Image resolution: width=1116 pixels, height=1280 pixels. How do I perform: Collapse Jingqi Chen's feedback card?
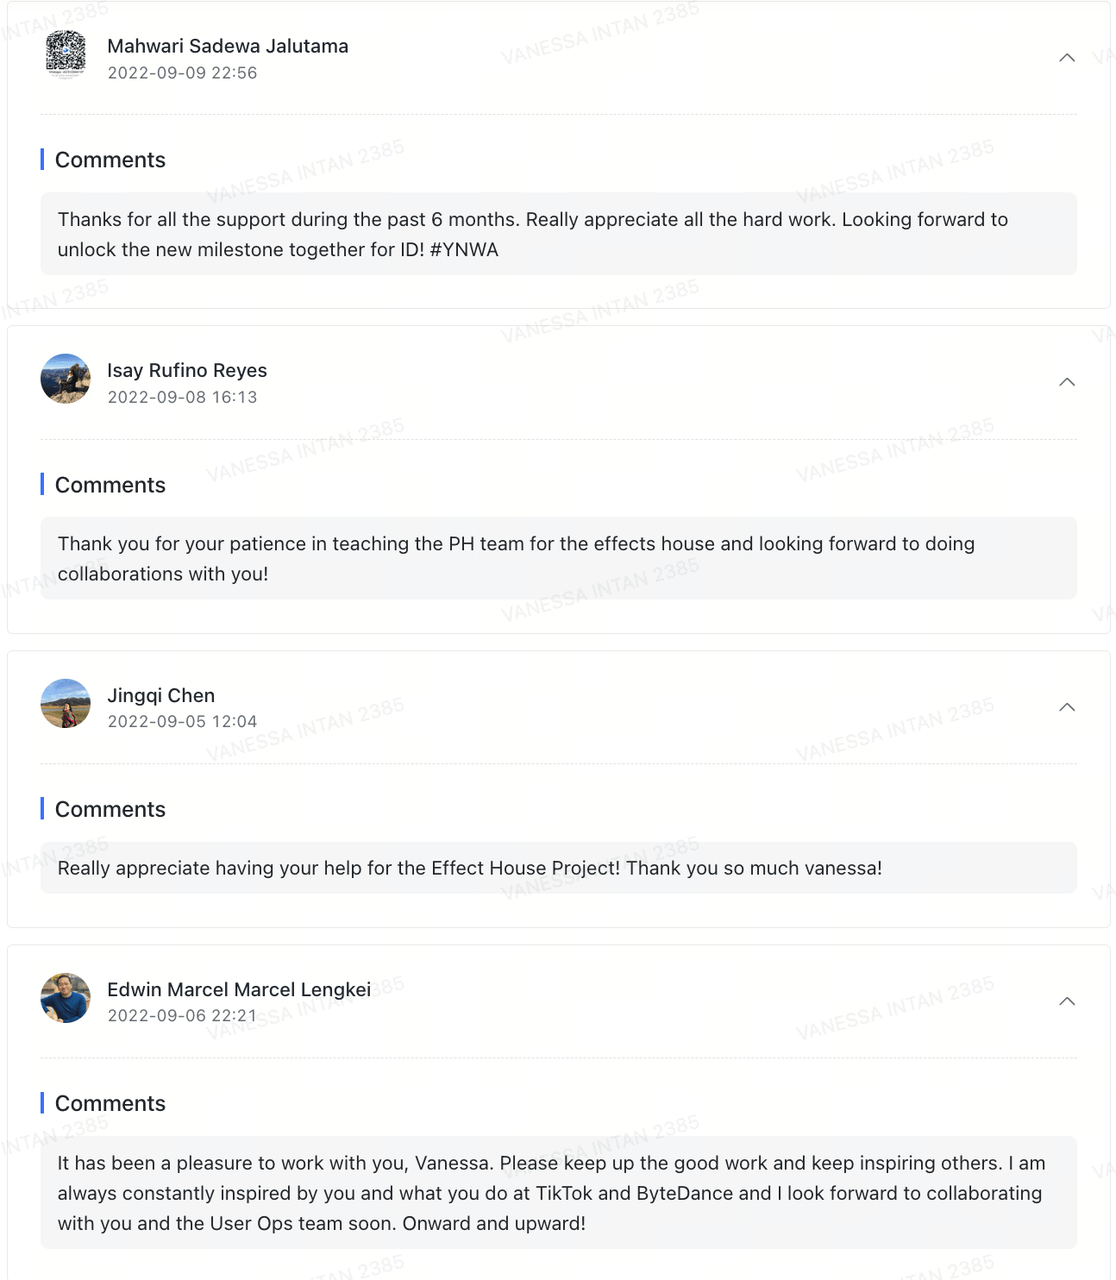1067,707
